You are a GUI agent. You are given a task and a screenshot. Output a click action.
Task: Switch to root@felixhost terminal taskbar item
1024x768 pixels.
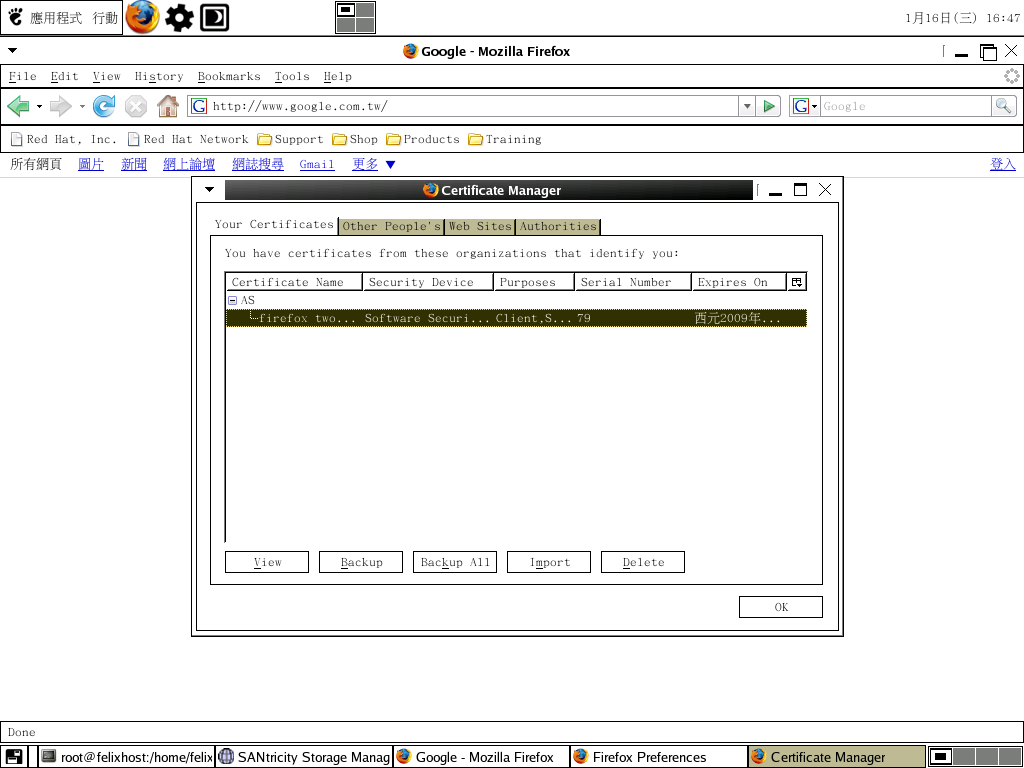(x=127, y=757)
